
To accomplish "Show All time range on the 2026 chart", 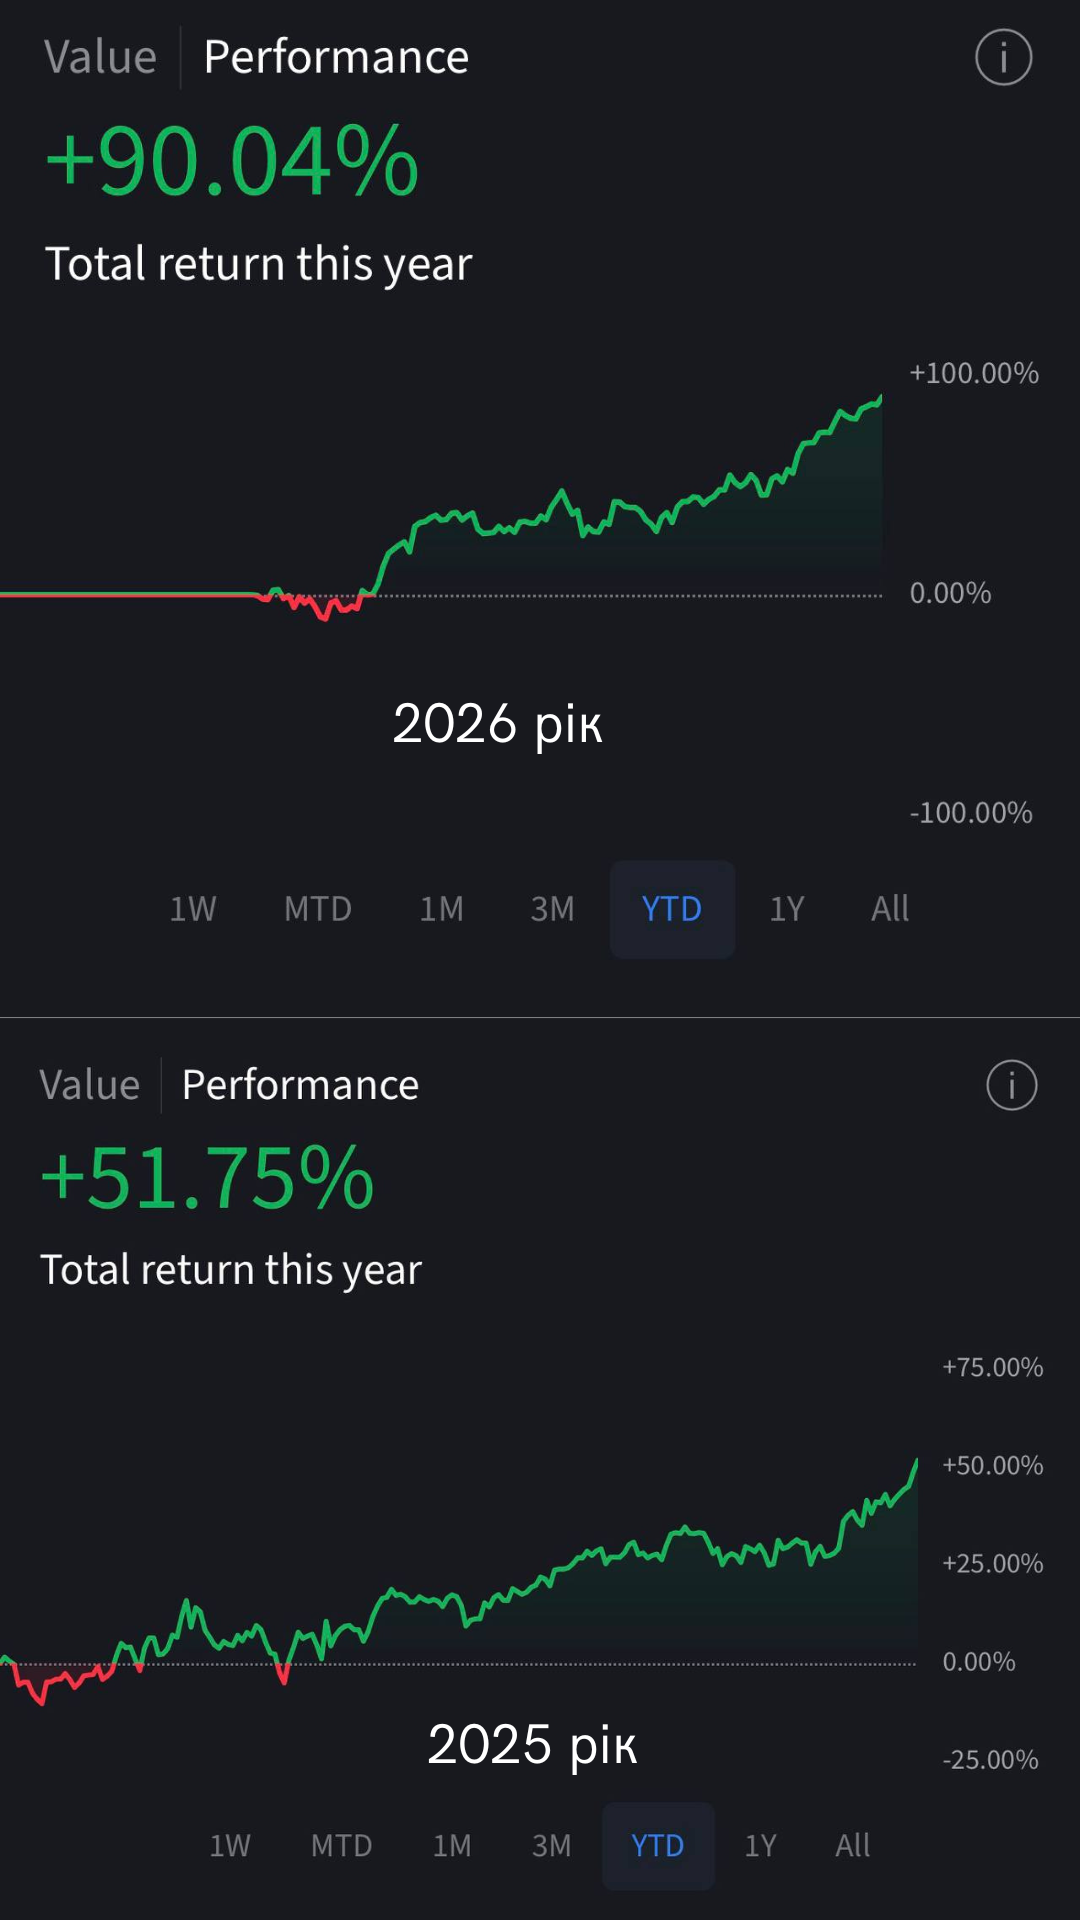I will pos(890,909).
